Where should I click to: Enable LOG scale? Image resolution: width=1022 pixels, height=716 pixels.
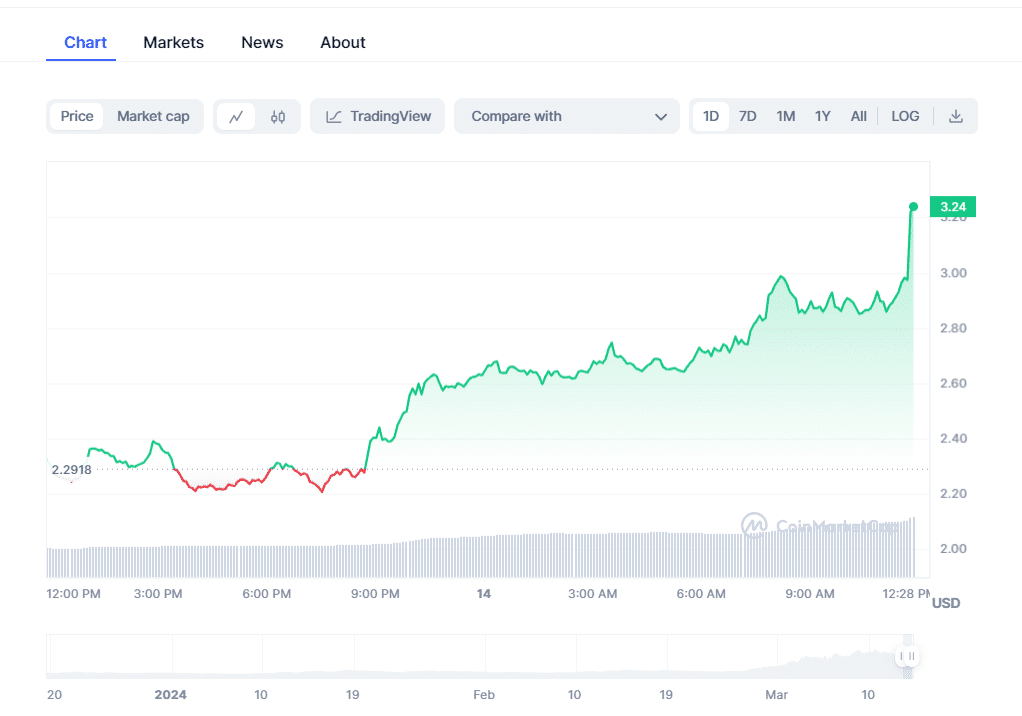(905, 116)
